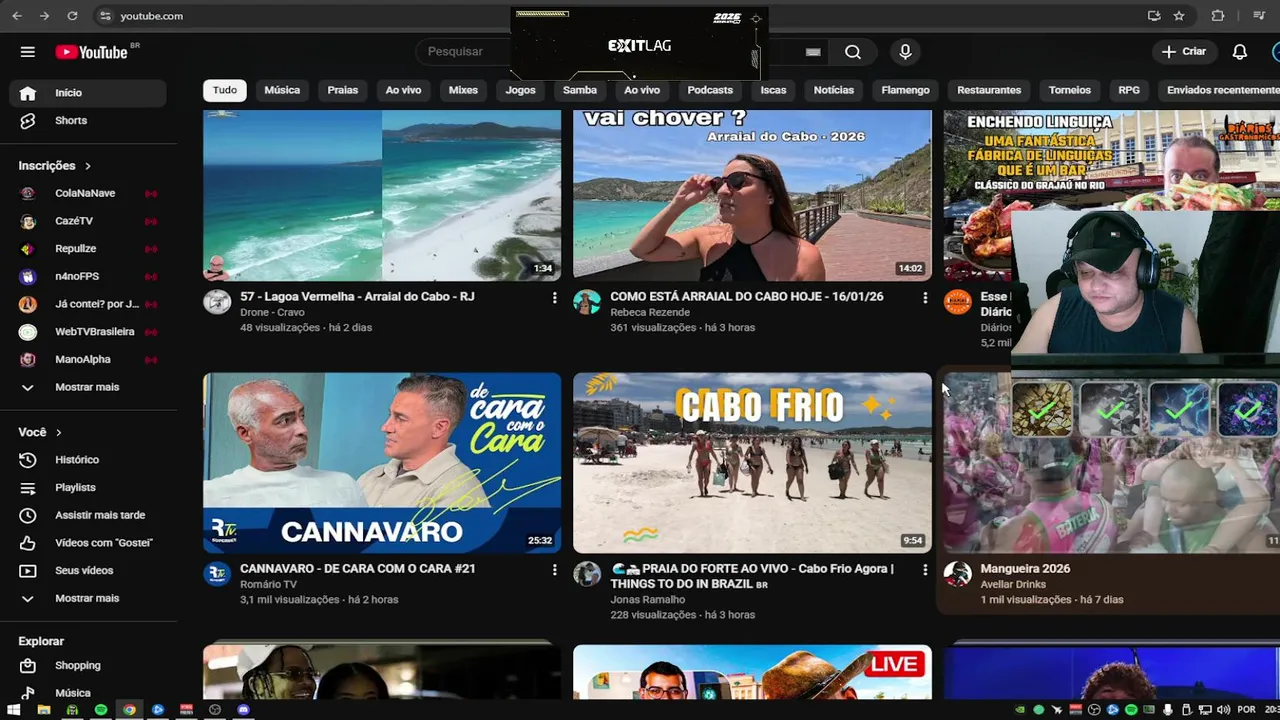Select the Mixes filter chip
1280x720 pixels.
[x=463, y=90]
